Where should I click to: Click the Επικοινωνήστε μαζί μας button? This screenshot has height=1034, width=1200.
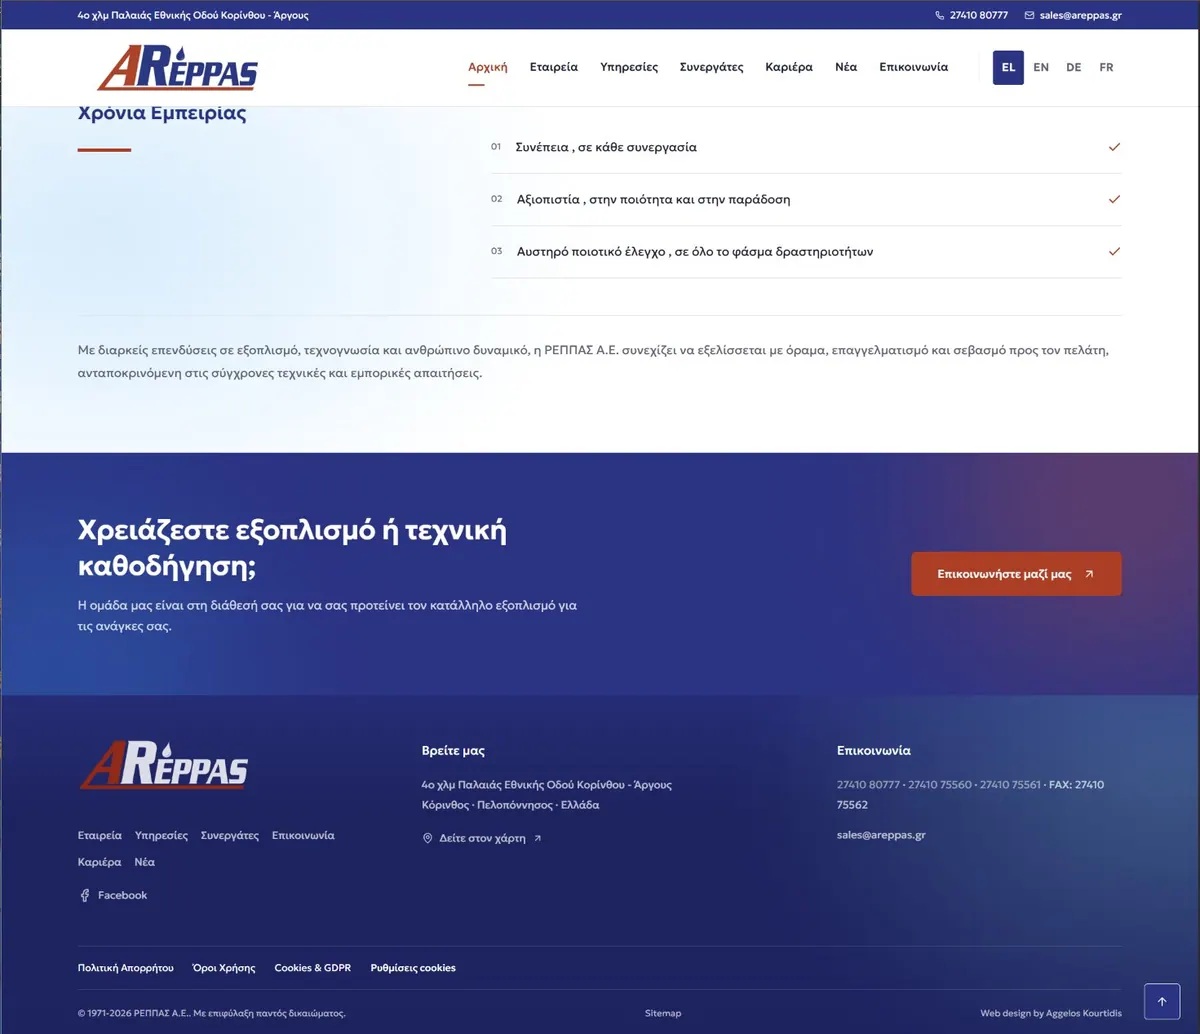point(1016,574)
